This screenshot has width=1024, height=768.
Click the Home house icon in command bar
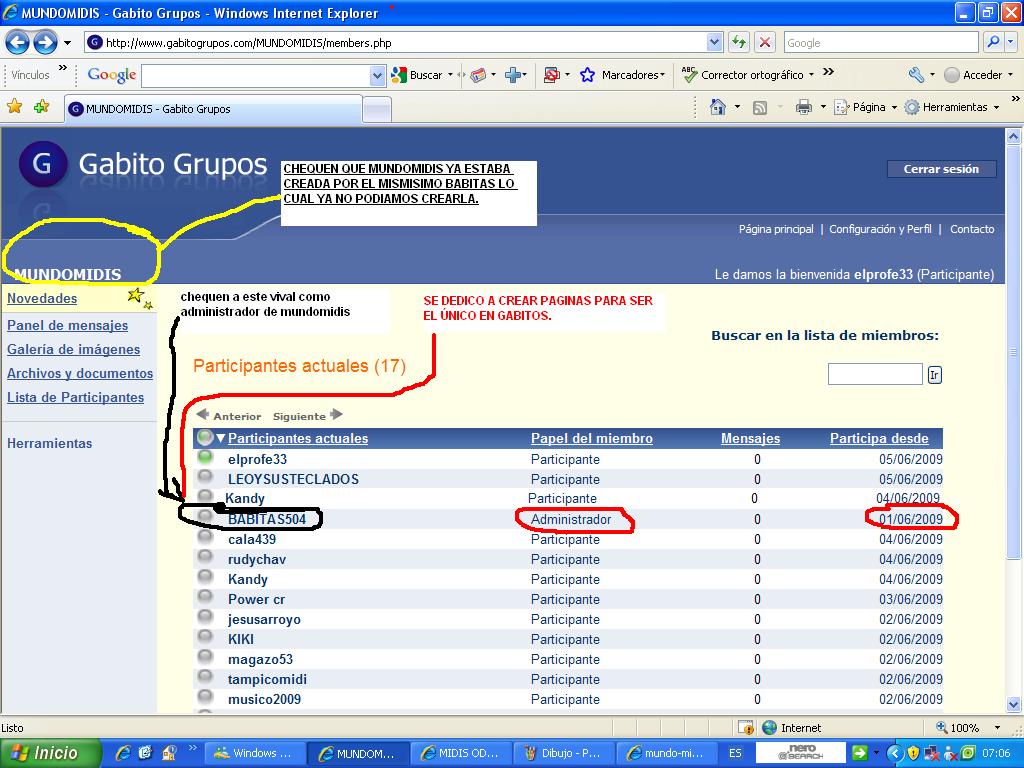coord(718,107)
